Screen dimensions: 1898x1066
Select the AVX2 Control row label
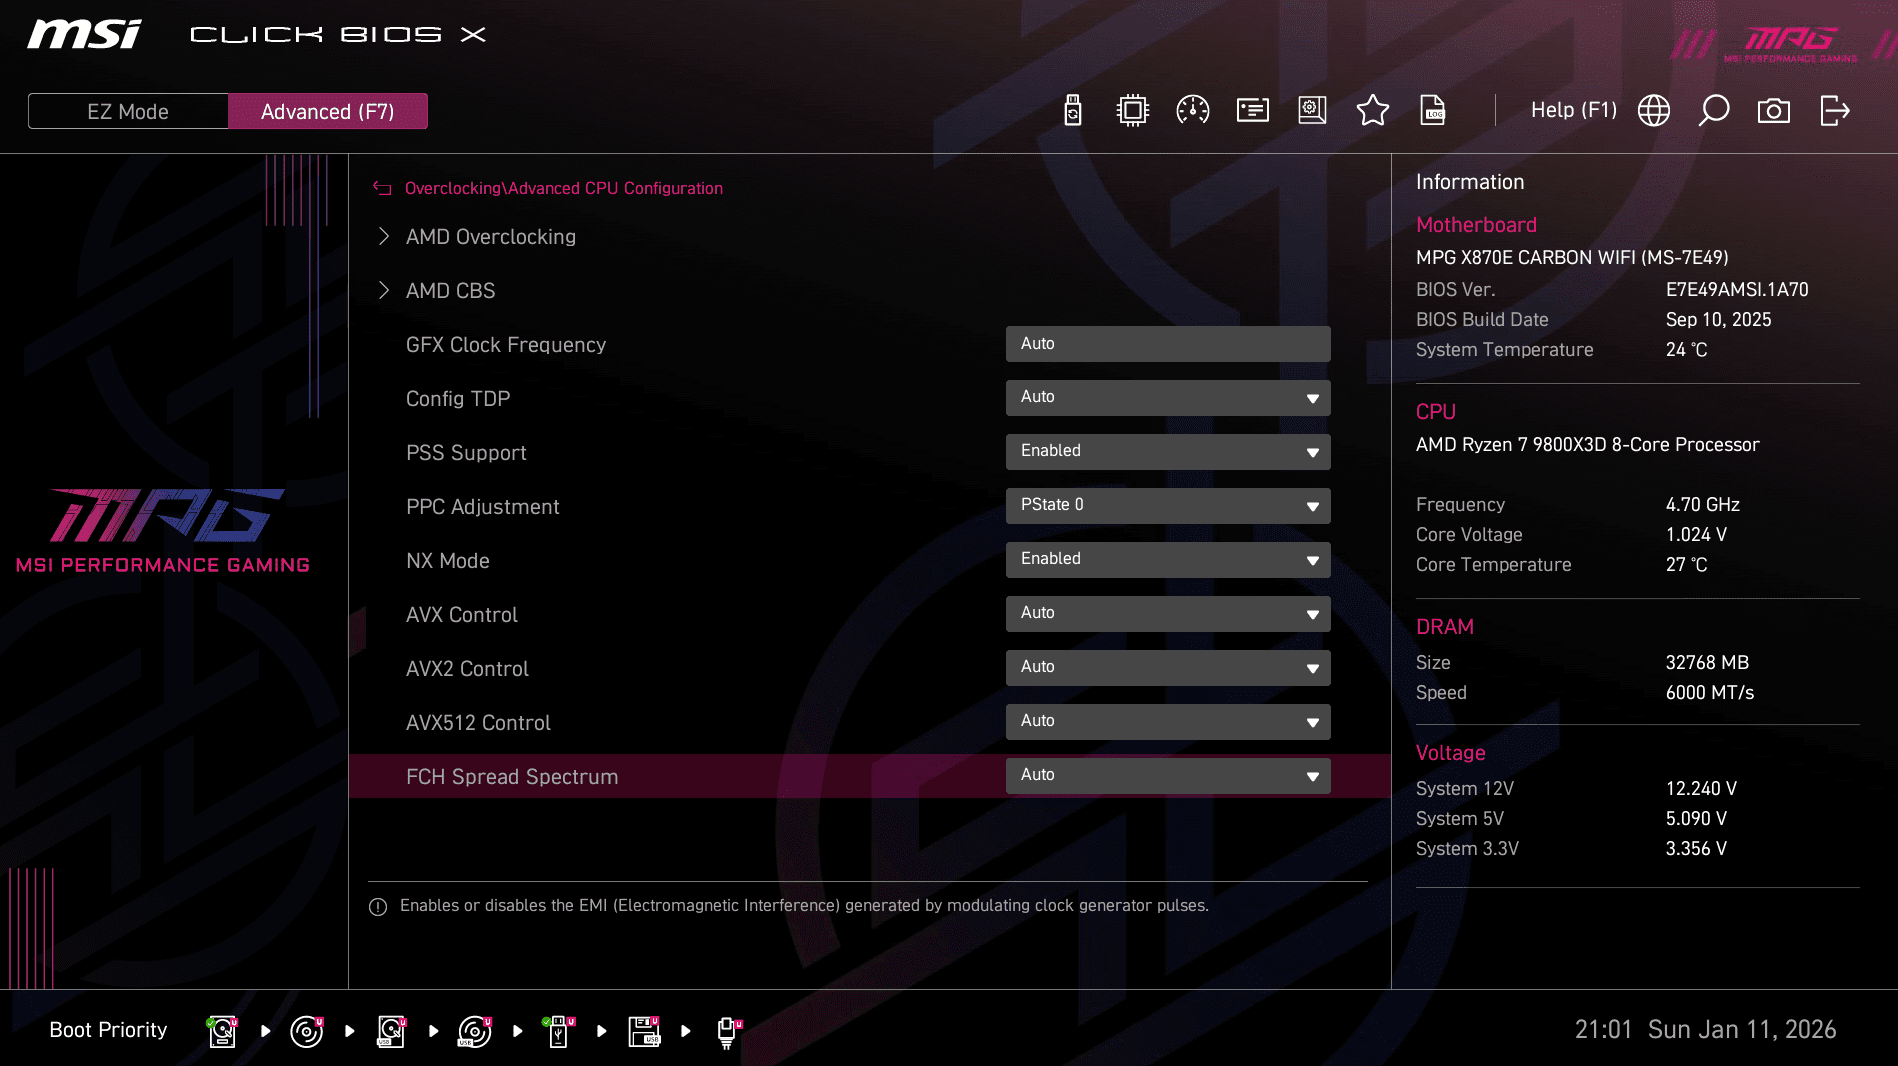pyautogui.click(x=467, y=669)
